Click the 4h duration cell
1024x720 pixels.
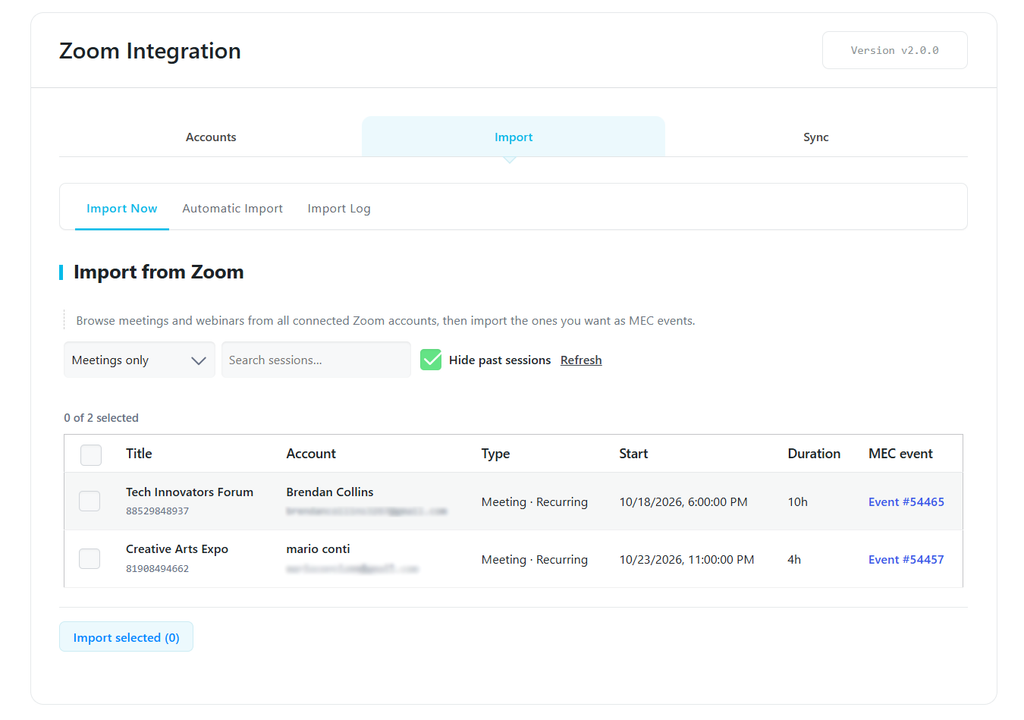794,559
